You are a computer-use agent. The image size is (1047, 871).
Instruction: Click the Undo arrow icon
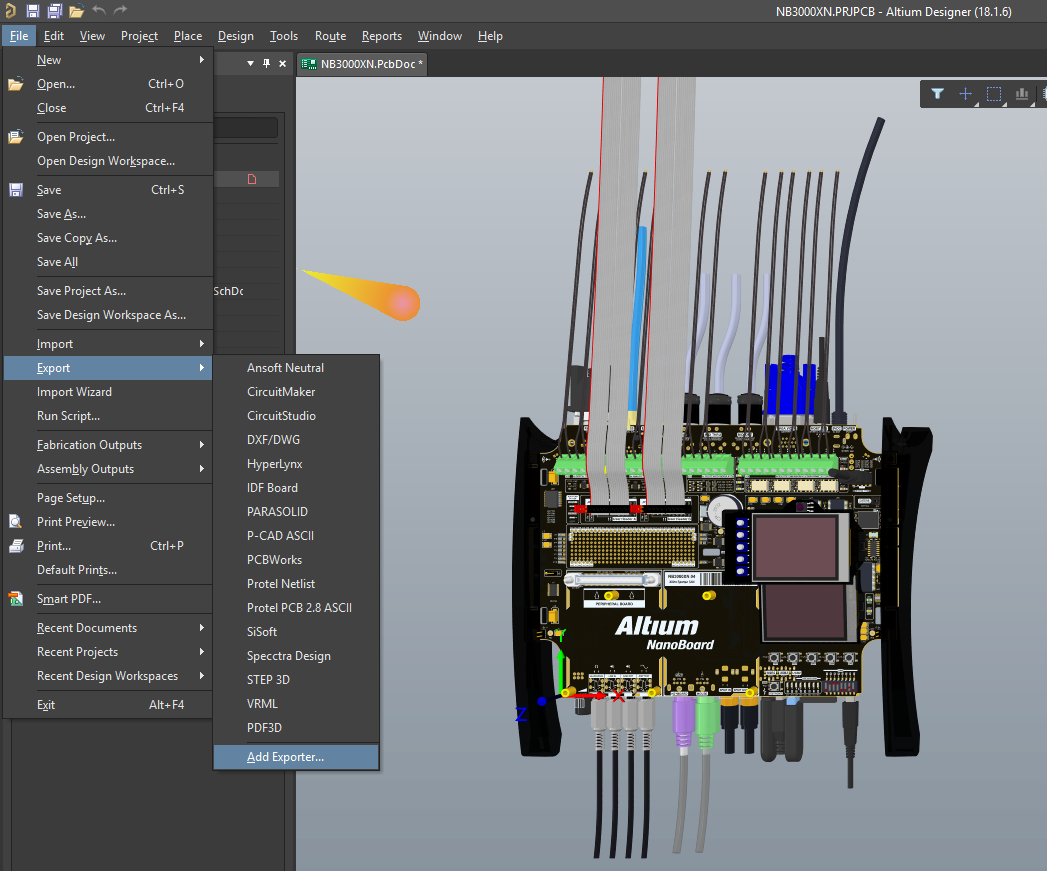click(x=99, y=11)
